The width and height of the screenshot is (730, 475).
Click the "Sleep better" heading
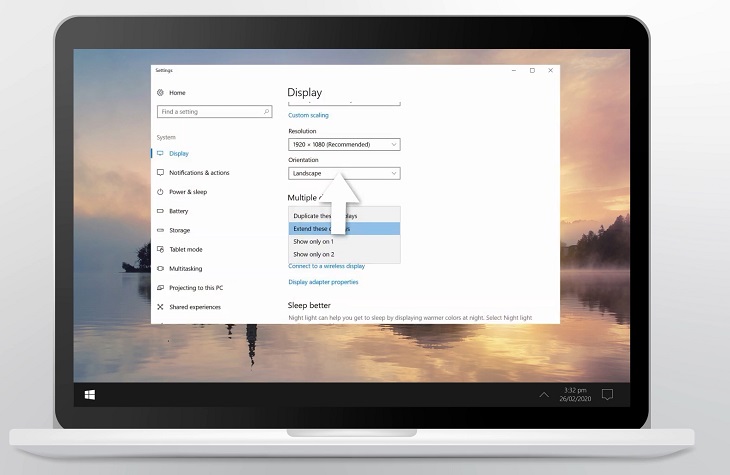(309, 305)
